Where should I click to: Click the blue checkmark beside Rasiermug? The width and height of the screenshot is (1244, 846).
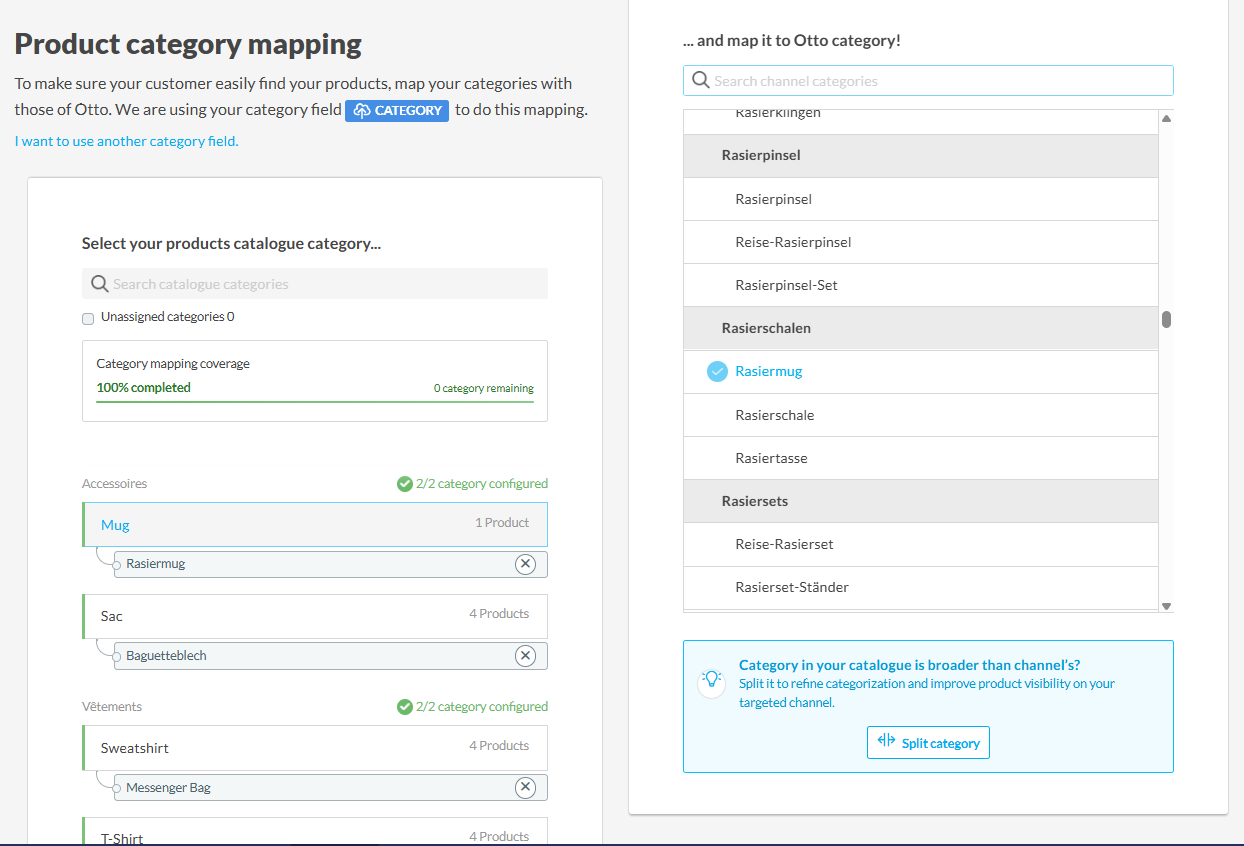[x=717, y=371]
